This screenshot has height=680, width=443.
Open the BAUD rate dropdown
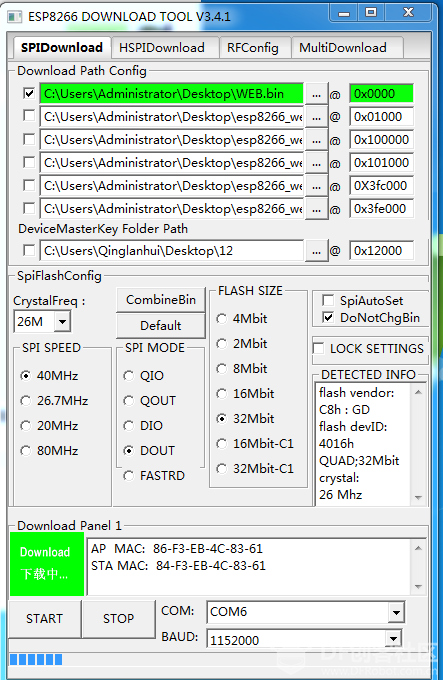393,639
